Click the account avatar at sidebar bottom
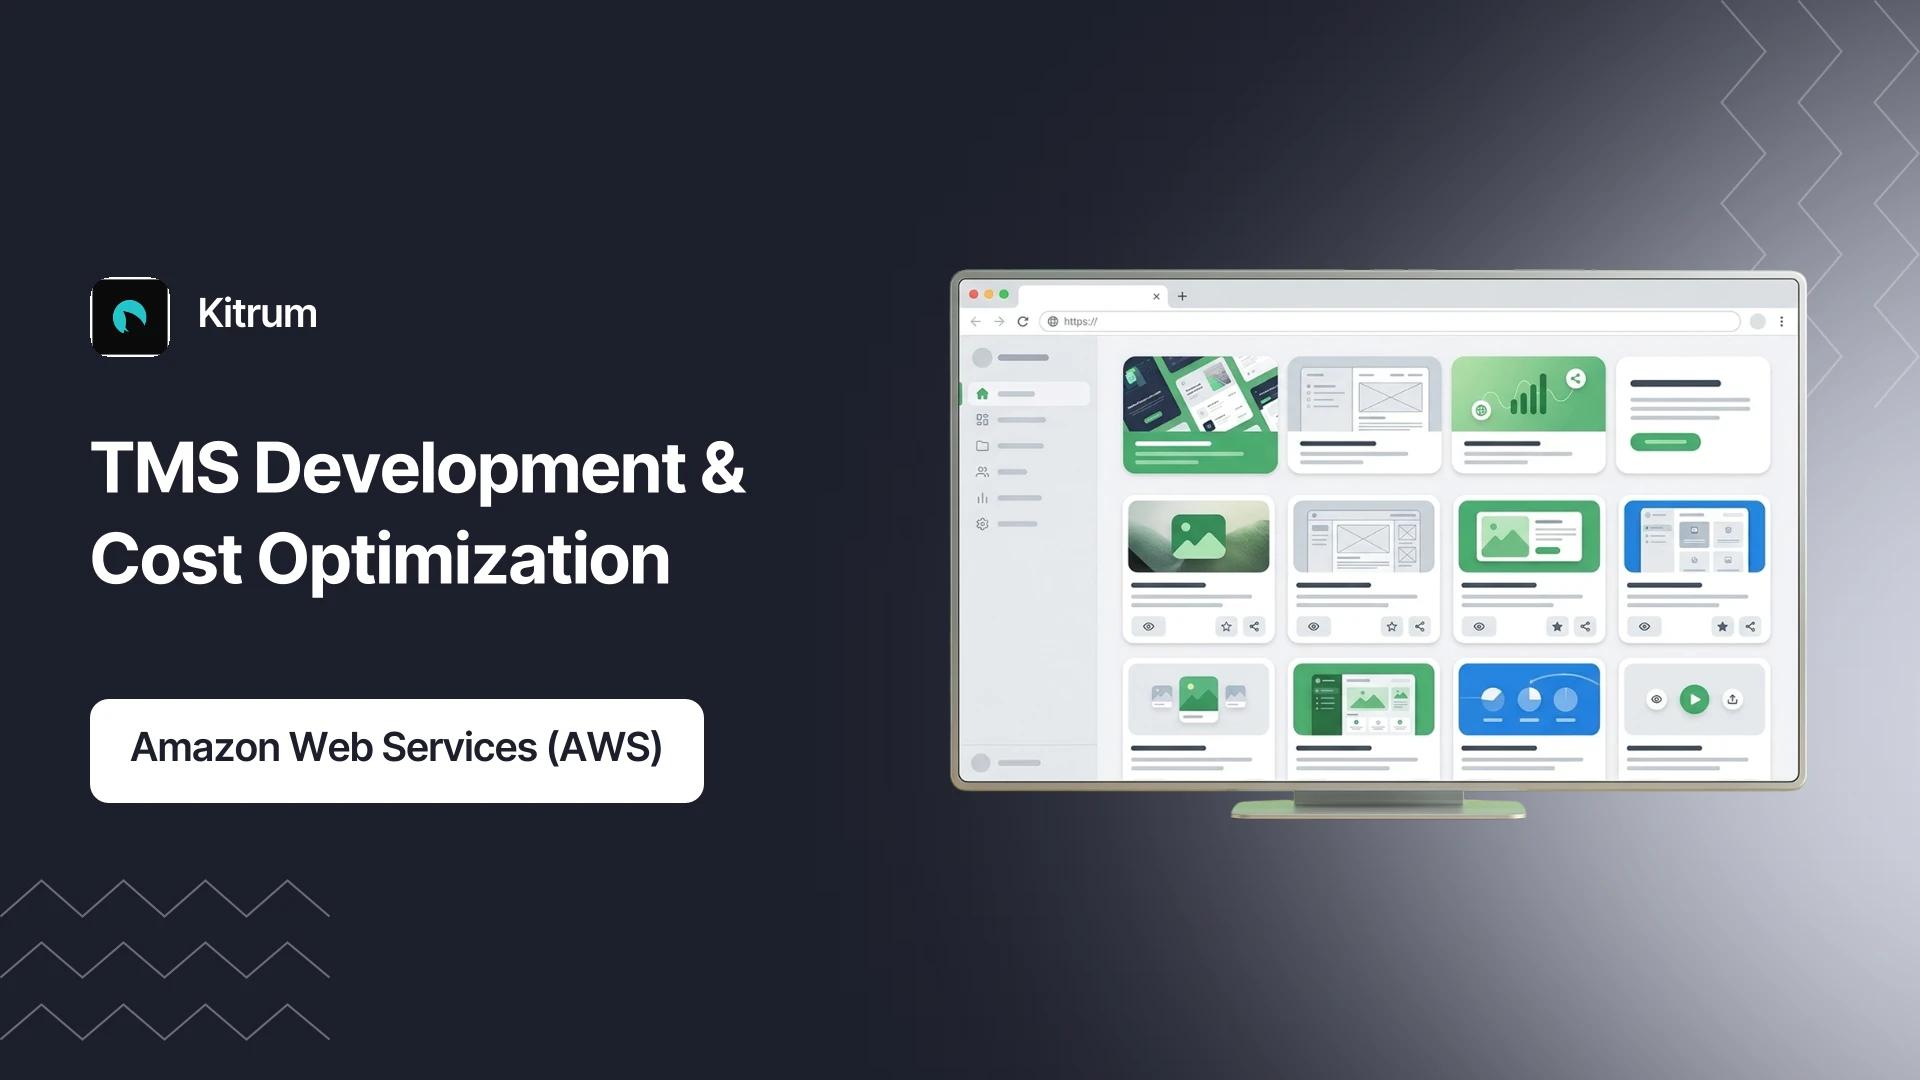 [981, 763]
